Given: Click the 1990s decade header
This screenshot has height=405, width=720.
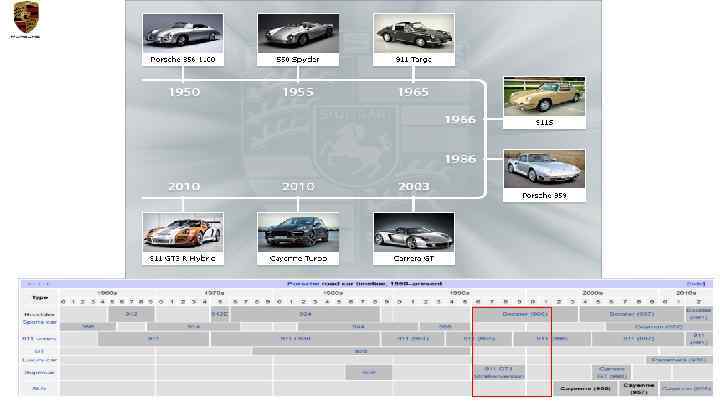Looking at the screenshot, I should click(x=460, y=292).
